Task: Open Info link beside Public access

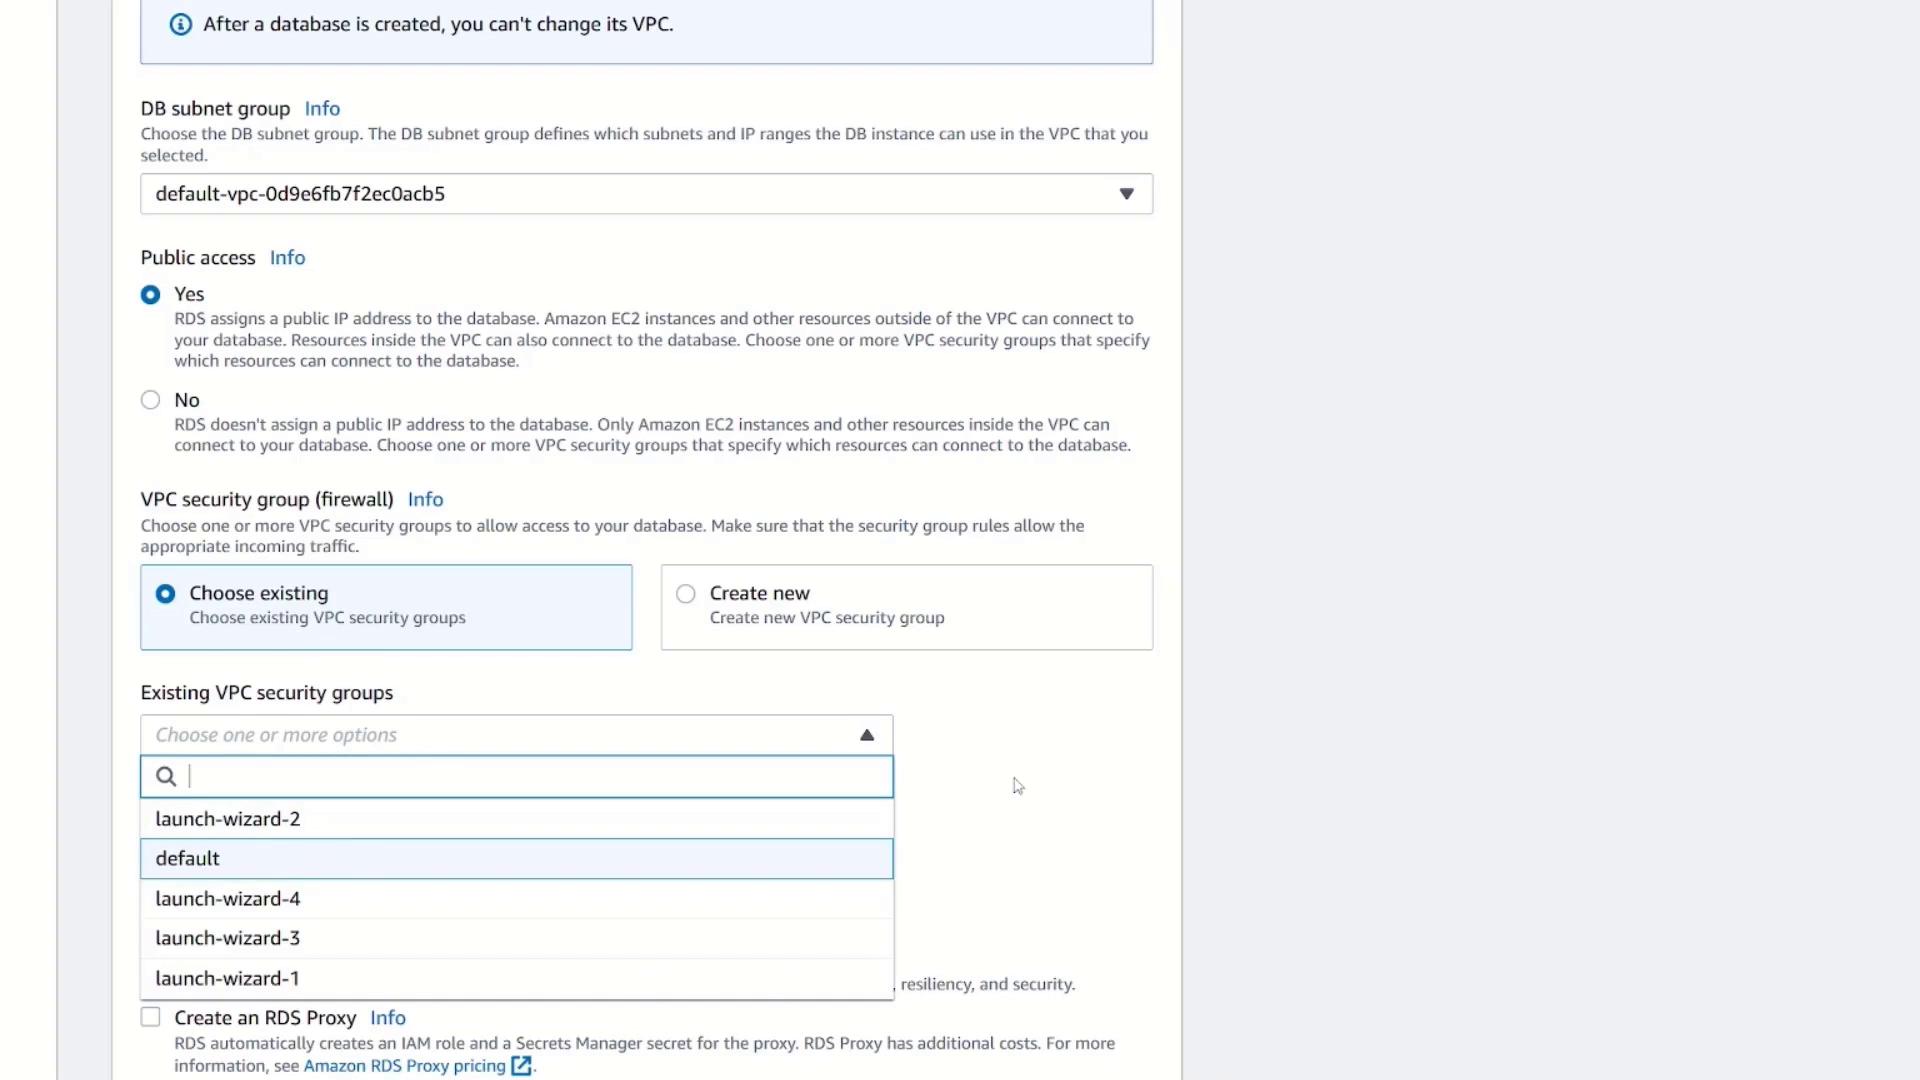Action: (x=287, y=258)
